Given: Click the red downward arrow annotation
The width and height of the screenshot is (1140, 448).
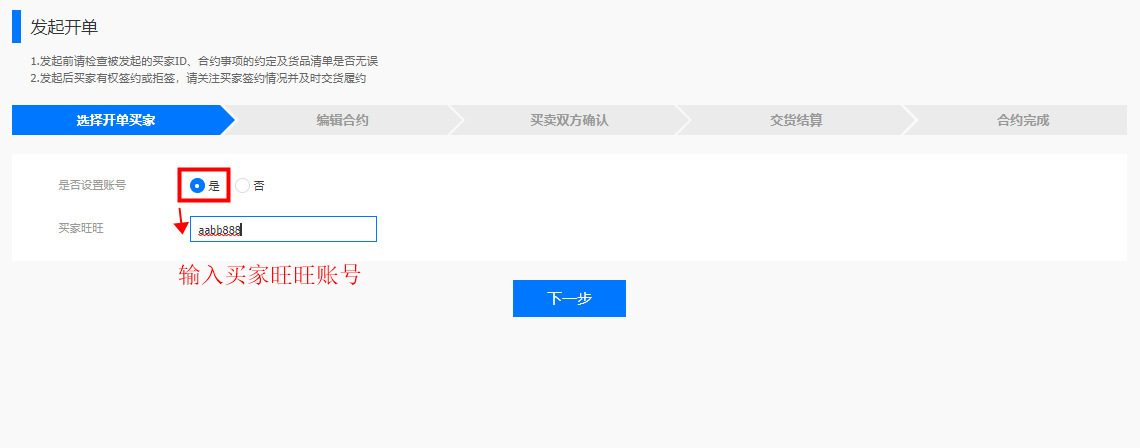Looking at the screenshot, I should pyautogui.click(x=181, y=222).
